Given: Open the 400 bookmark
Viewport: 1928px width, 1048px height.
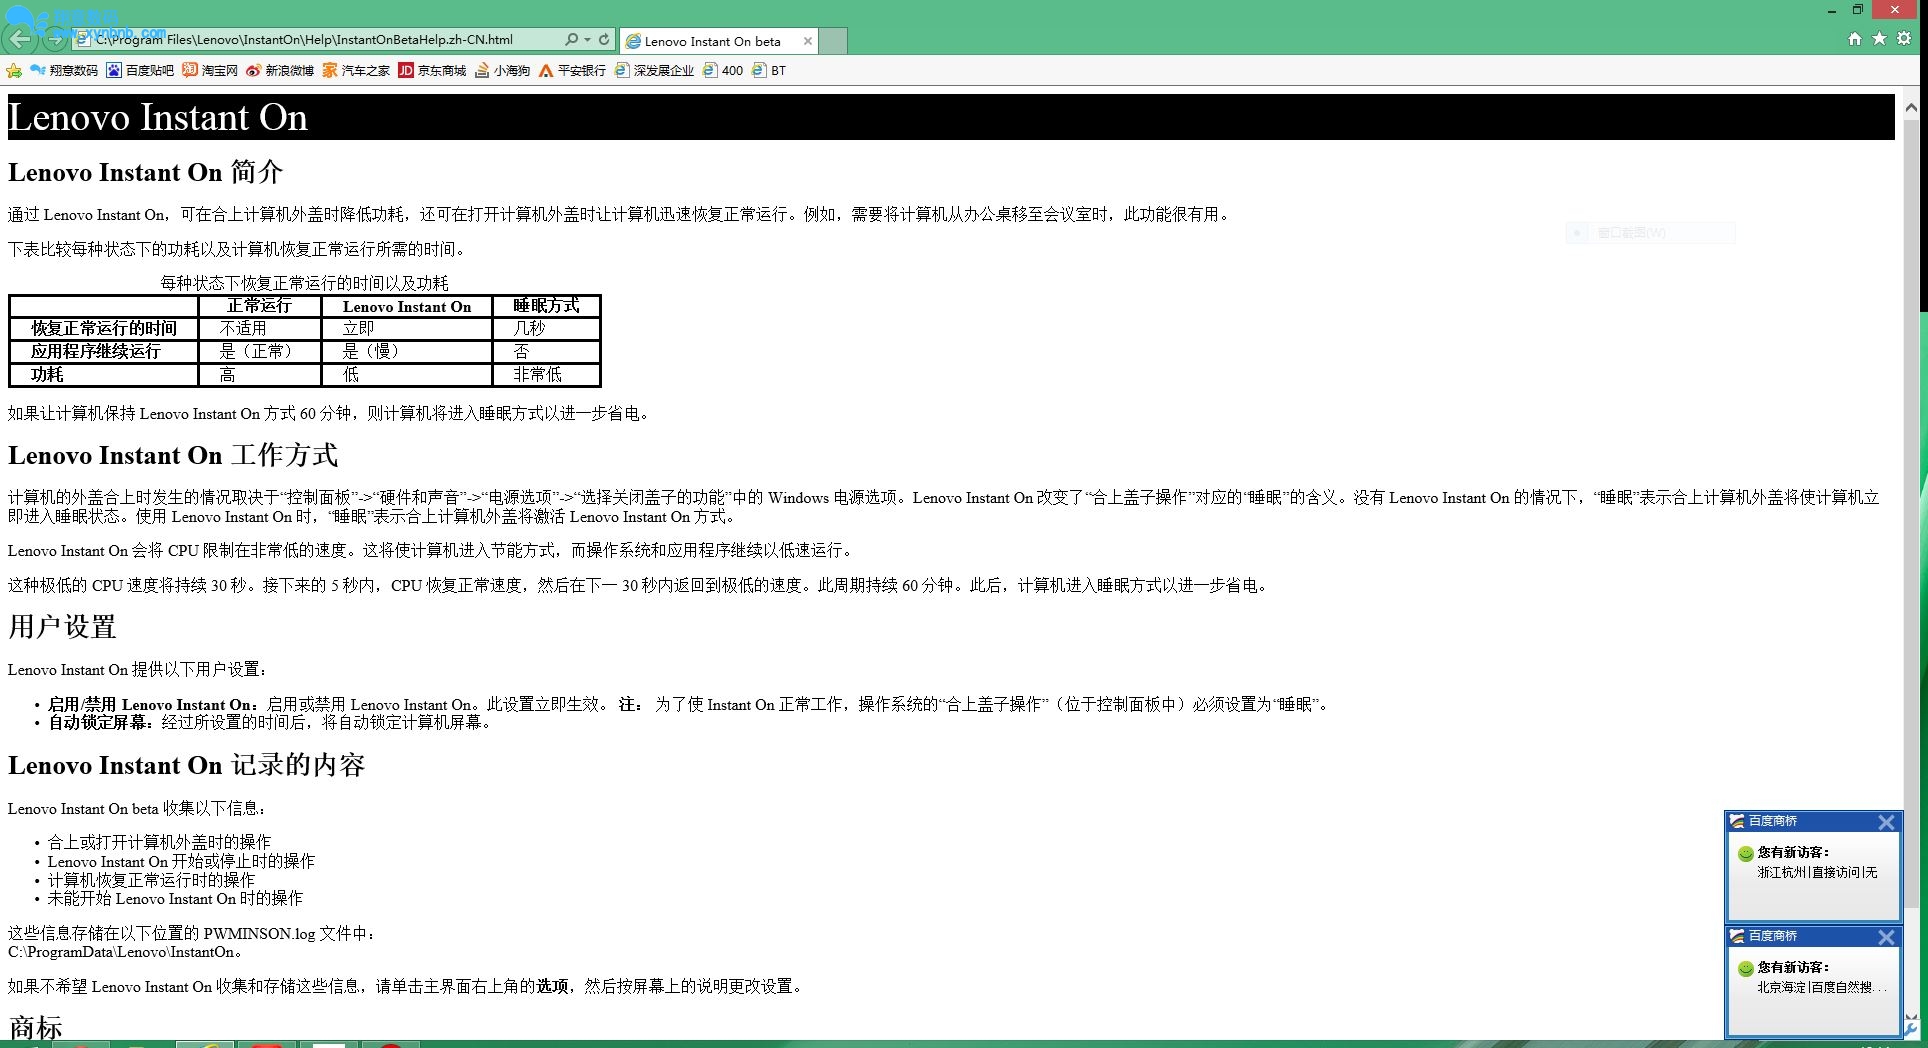Looking at the screenshot, I should [723, 71].
